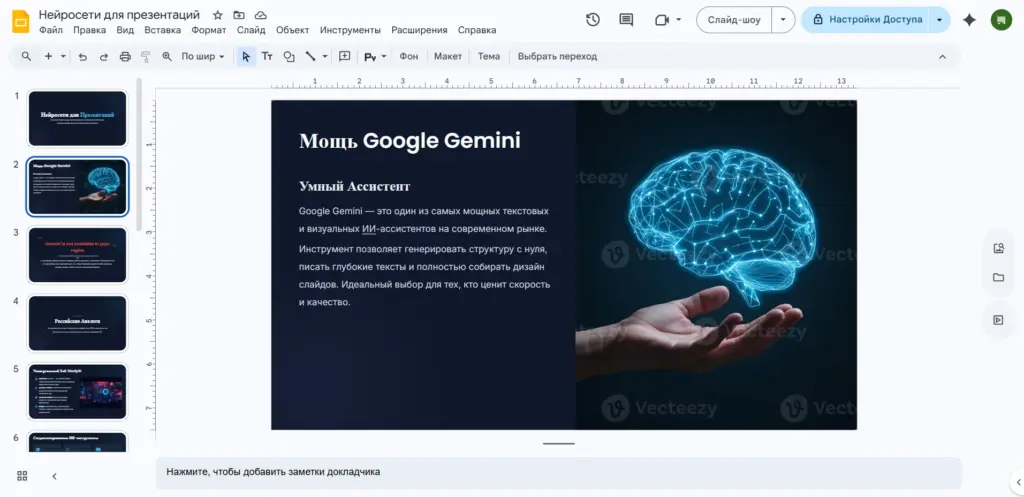1024x497 pixels.
Task: Print the presentation
Action: (125, 57)
